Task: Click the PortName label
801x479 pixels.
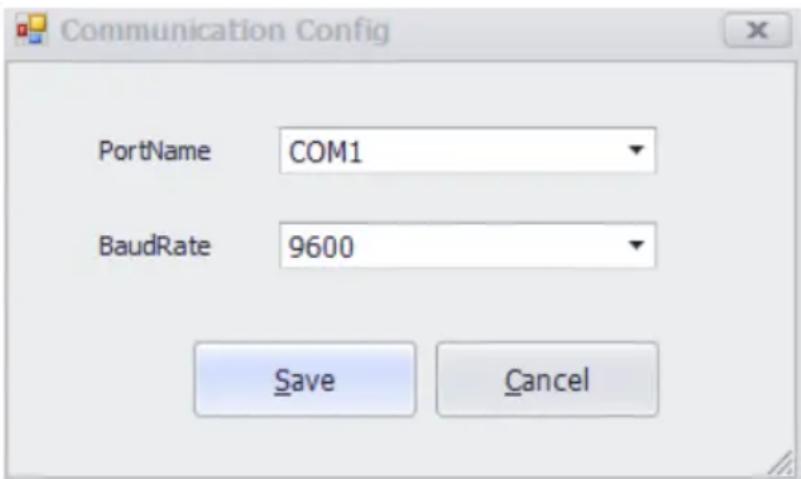Action: [x=154, y=151]
